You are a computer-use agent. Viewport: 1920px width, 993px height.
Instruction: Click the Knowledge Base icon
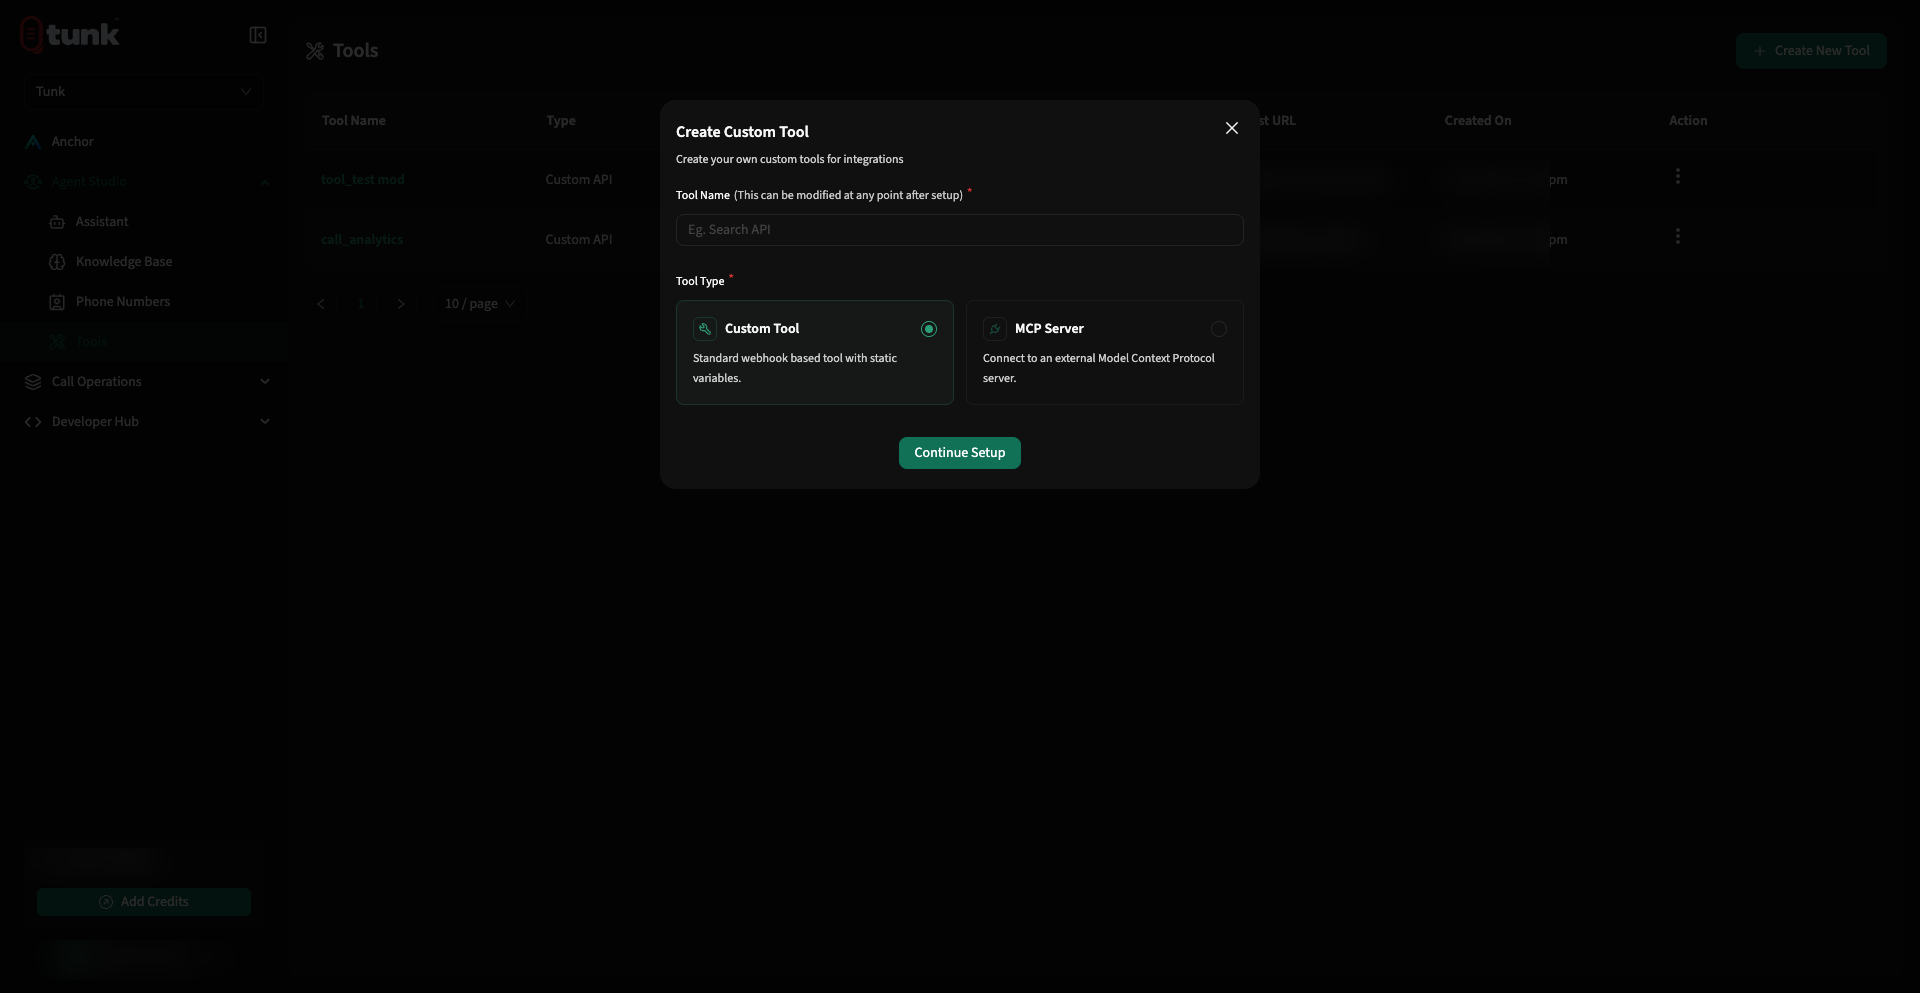pos(57,262)
